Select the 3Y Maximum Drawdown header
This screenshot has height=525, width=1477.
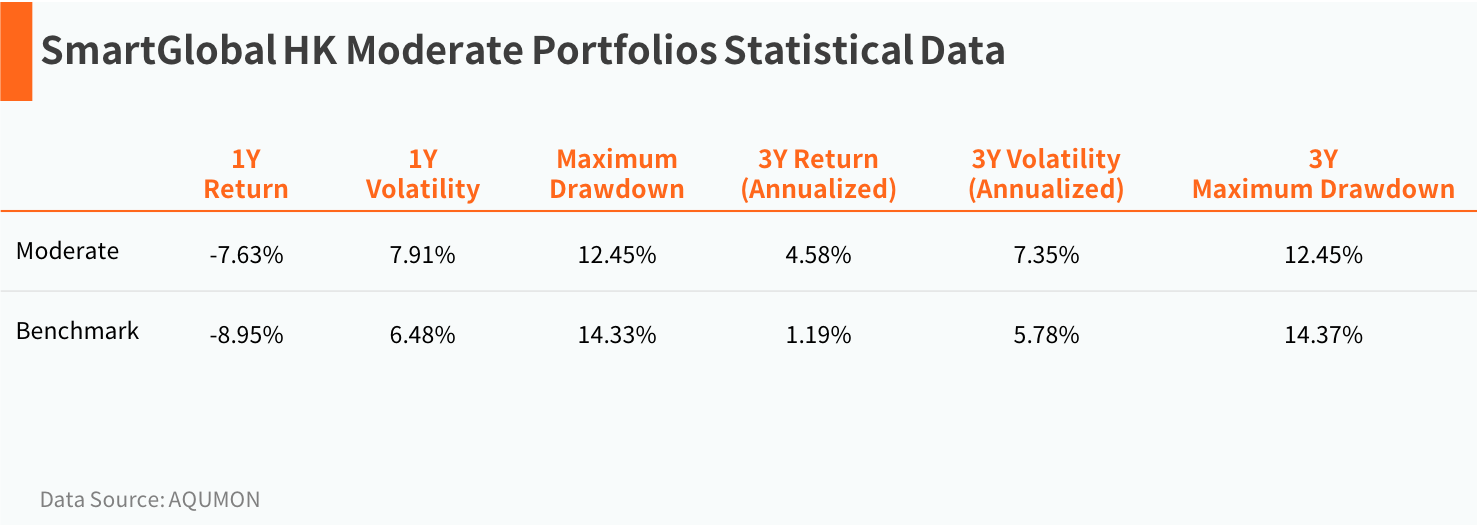pyautogui.click(x=1323, y=174)
